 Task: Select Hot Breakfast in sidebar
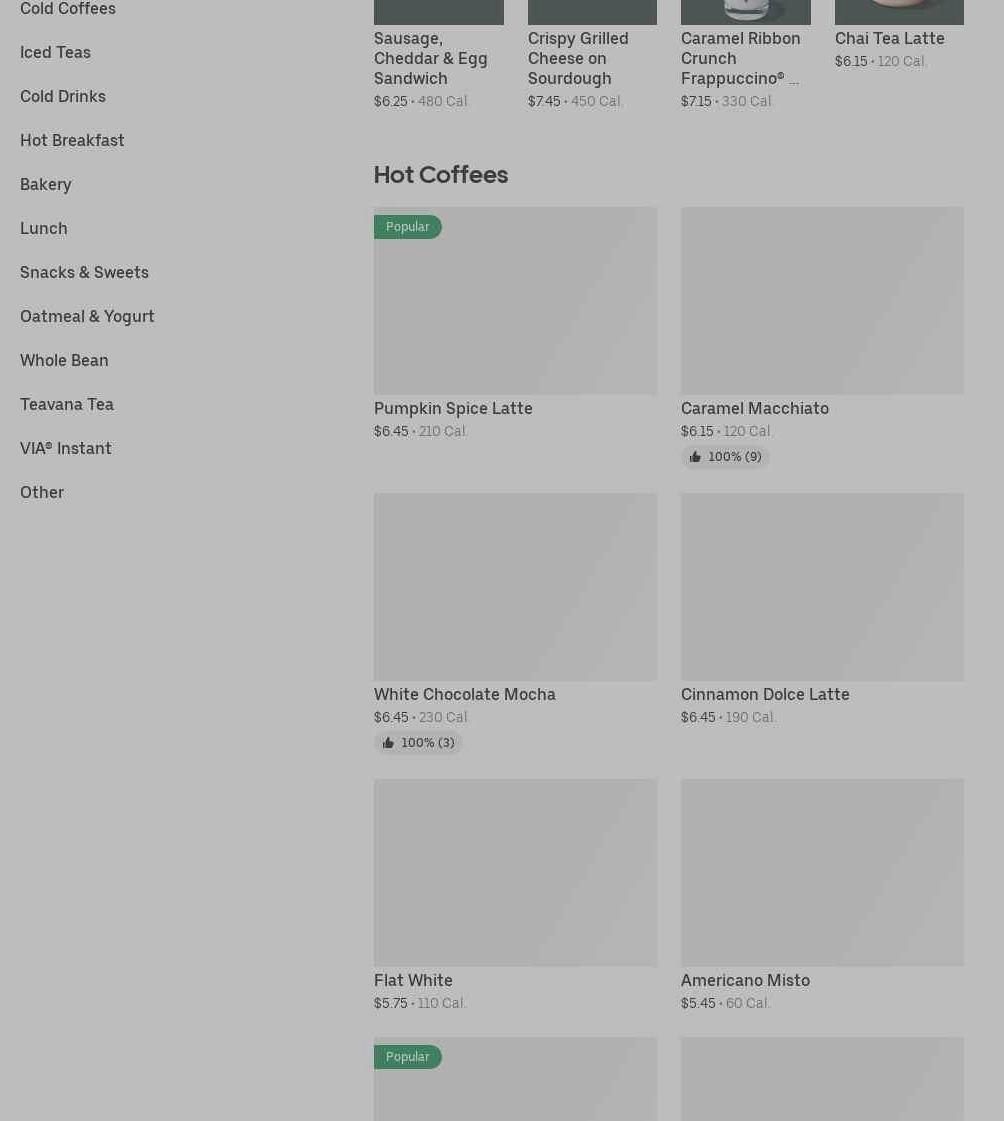[72, 140]
